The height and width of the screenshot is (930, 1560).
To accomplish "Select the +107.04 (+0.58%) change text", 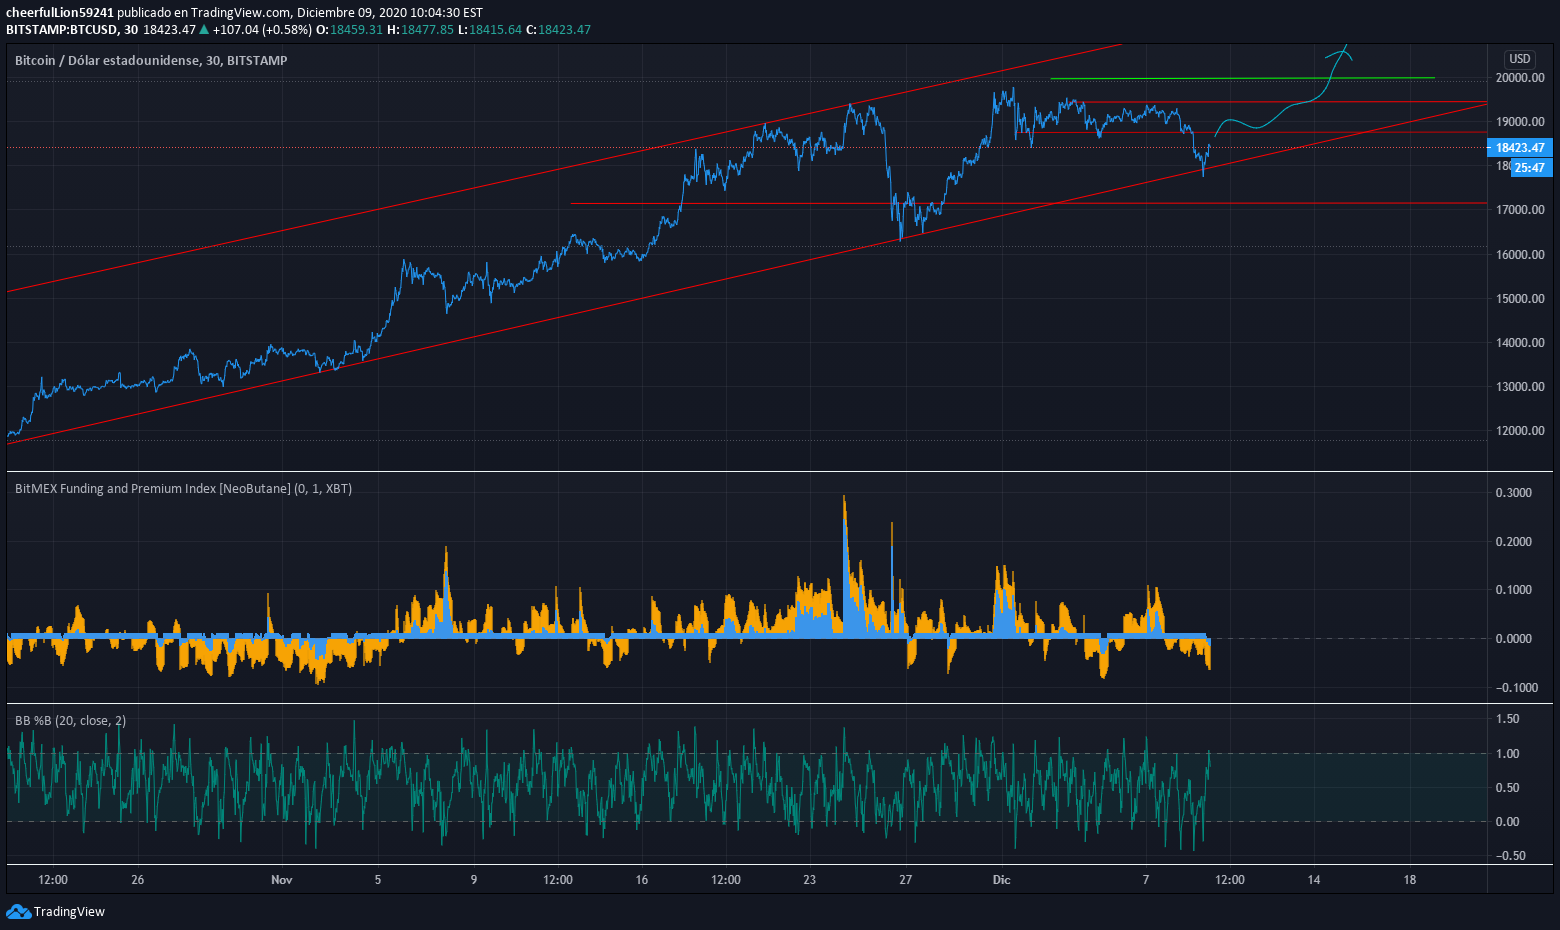I will [x=262, y=30].
